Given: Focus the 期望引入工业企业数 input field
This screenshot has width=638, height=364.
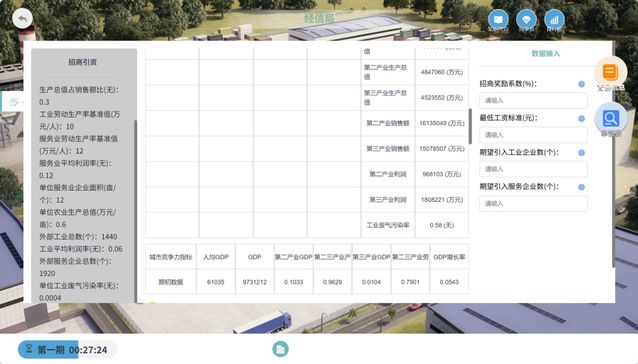Looking at the screenshot, I should (533, 169).
